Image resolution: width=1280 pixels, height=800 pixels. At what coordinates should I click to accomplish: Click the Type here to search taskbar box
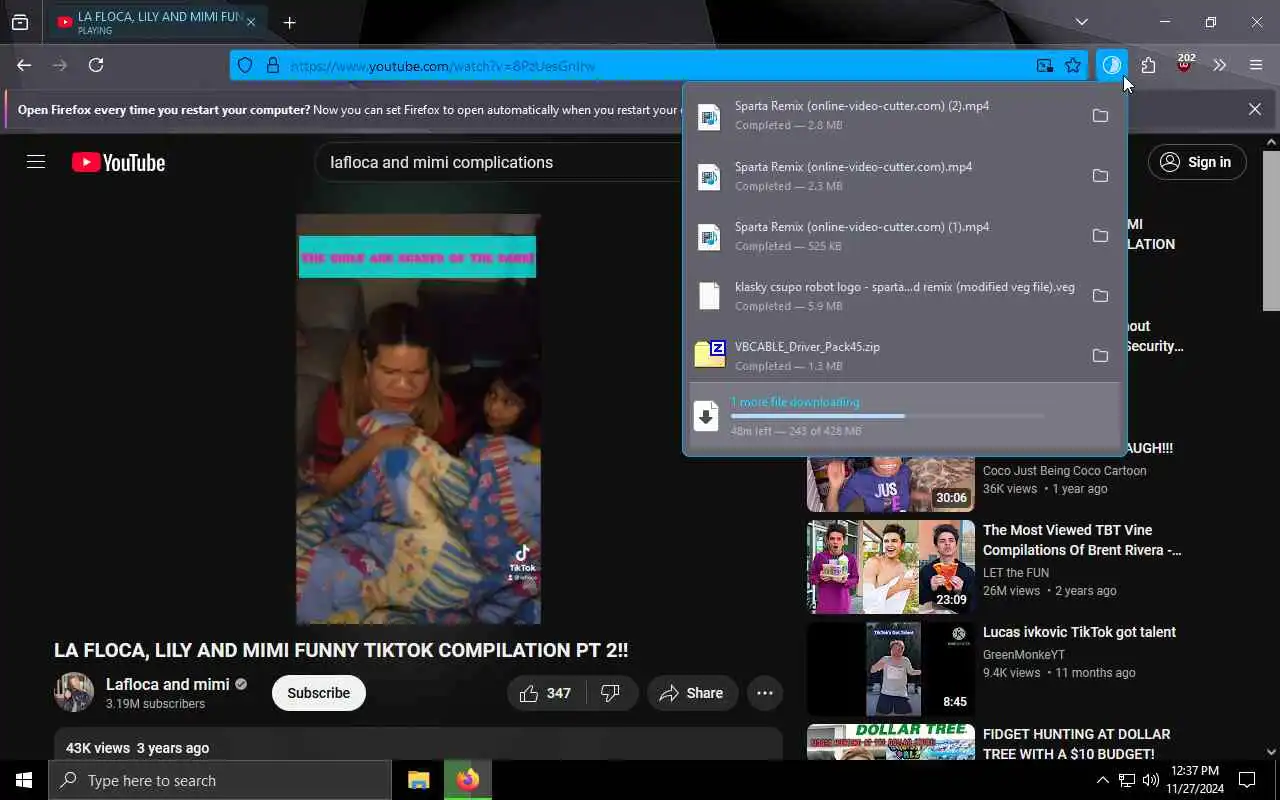pos(220,780)
